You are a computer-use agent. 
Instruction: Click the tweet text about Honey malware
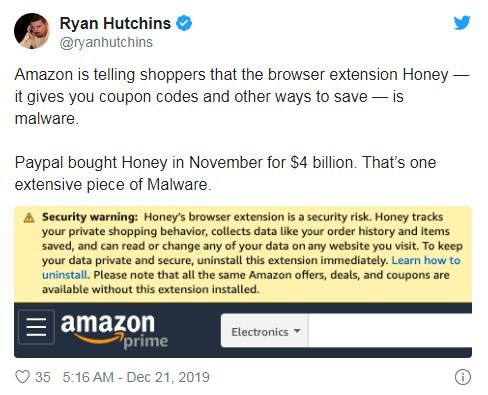click(x=242, y=97)
